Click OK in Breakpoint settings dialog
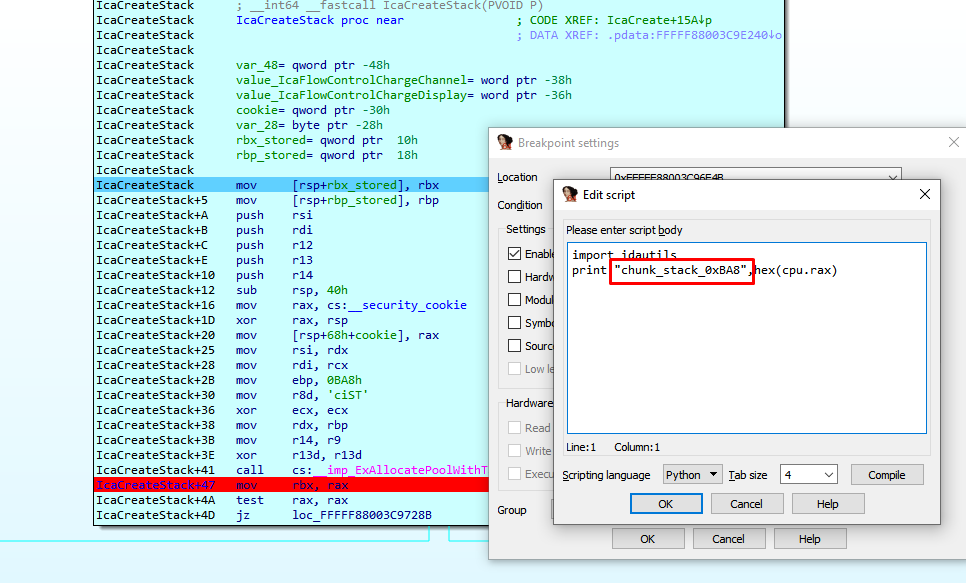The width and height of the screenshot is (966, 583). point(647,539)
